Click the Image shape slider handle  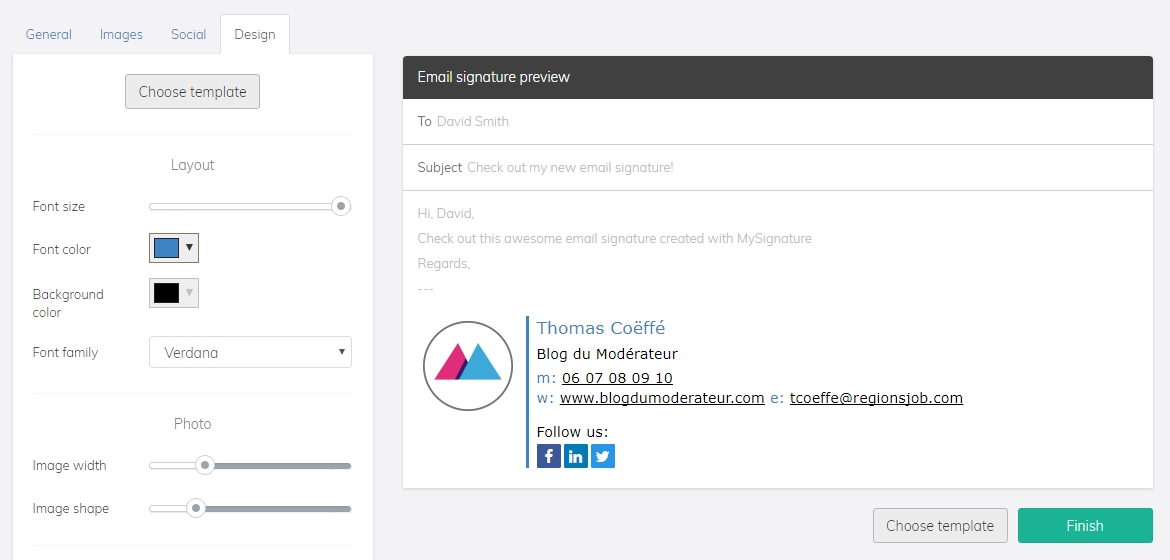195,508
